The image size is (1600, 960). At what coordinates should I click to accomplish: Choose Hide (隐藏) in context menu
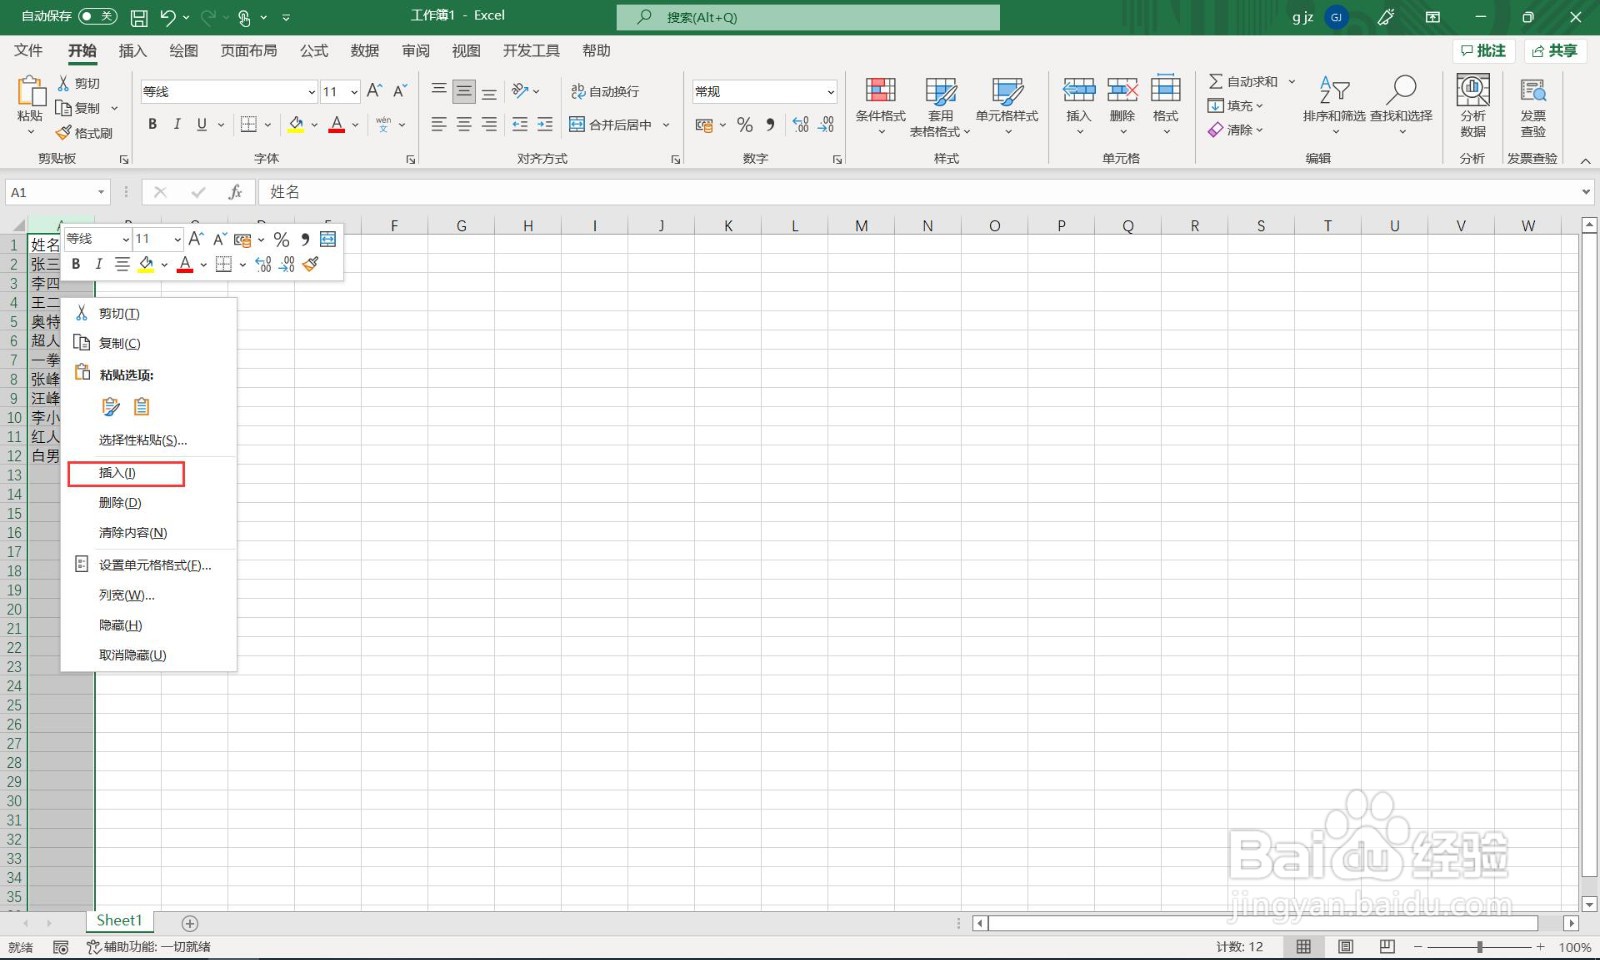pyautogui.click(x=149, y=625)
